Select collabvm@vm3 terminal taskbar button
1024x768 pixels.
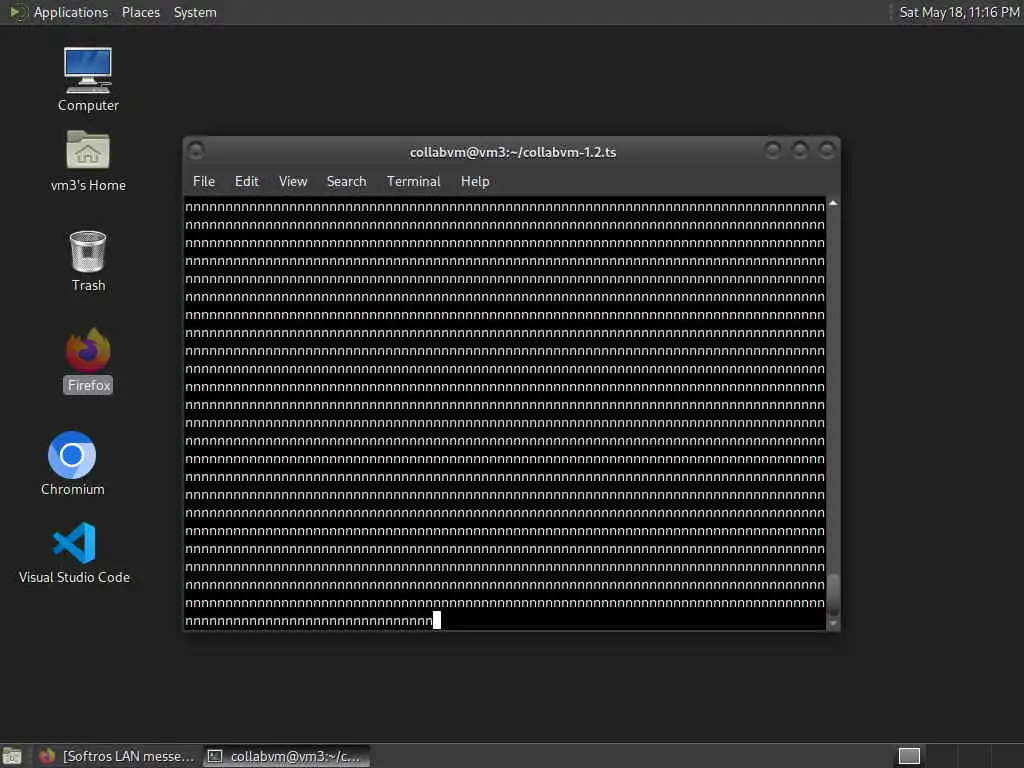286,756
